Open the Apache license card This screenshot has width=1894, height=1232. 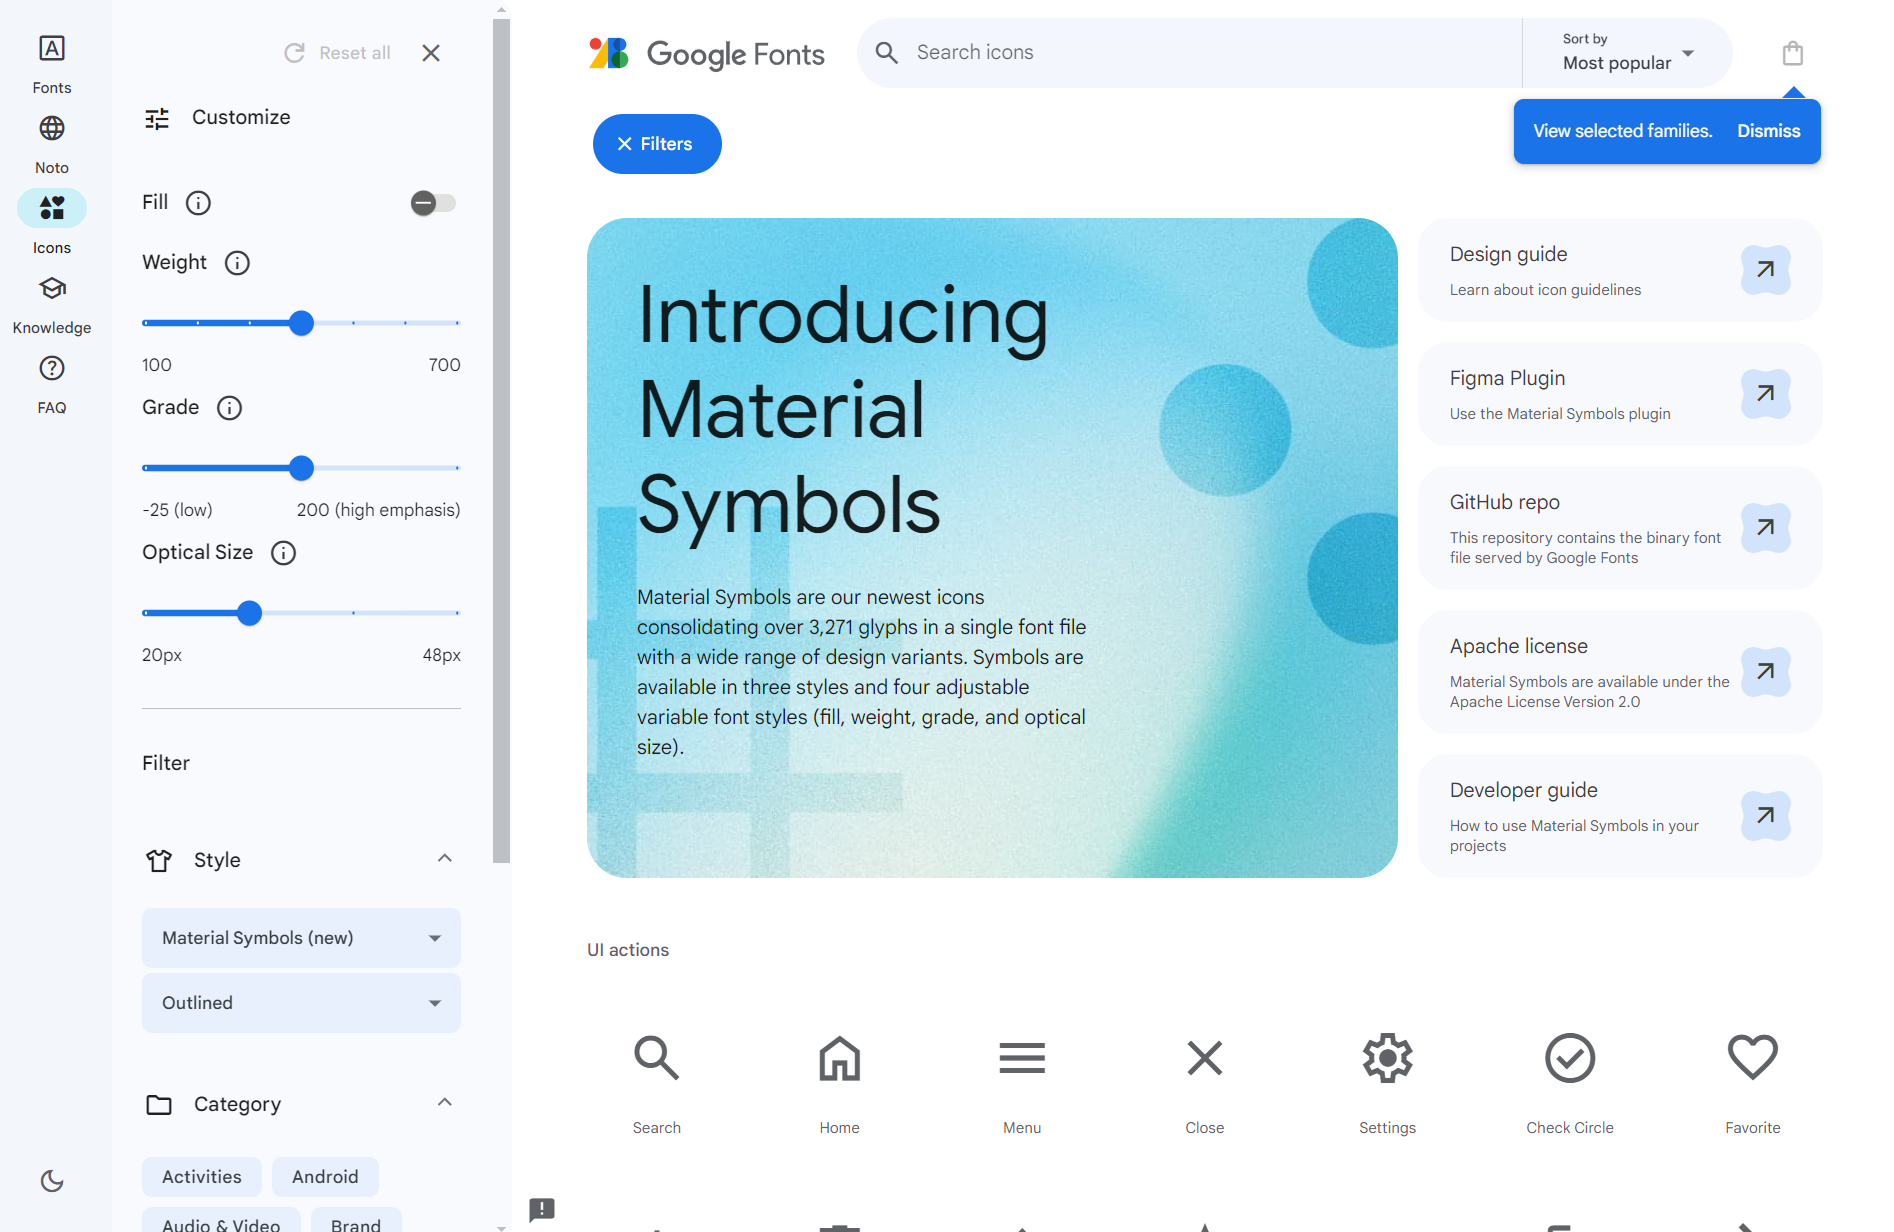point(1620,672)
